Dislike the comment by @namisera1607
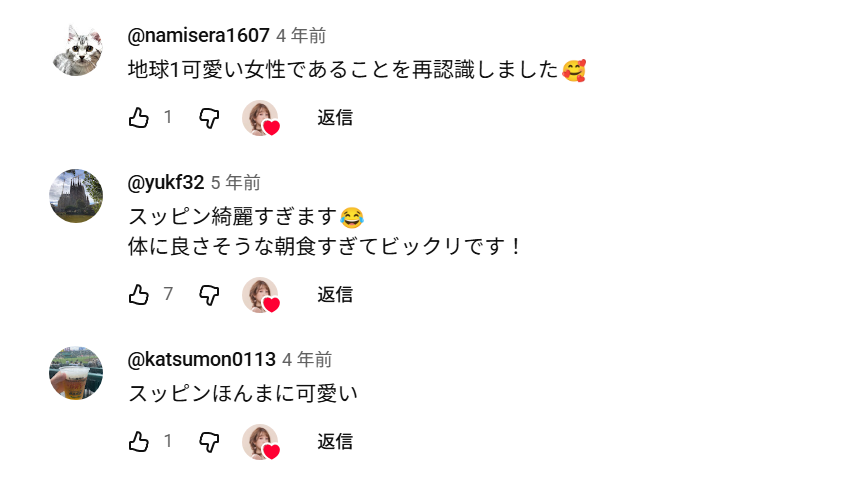This screenshot has height=485, width=859. pyautogui.click(x=209, y=118)
